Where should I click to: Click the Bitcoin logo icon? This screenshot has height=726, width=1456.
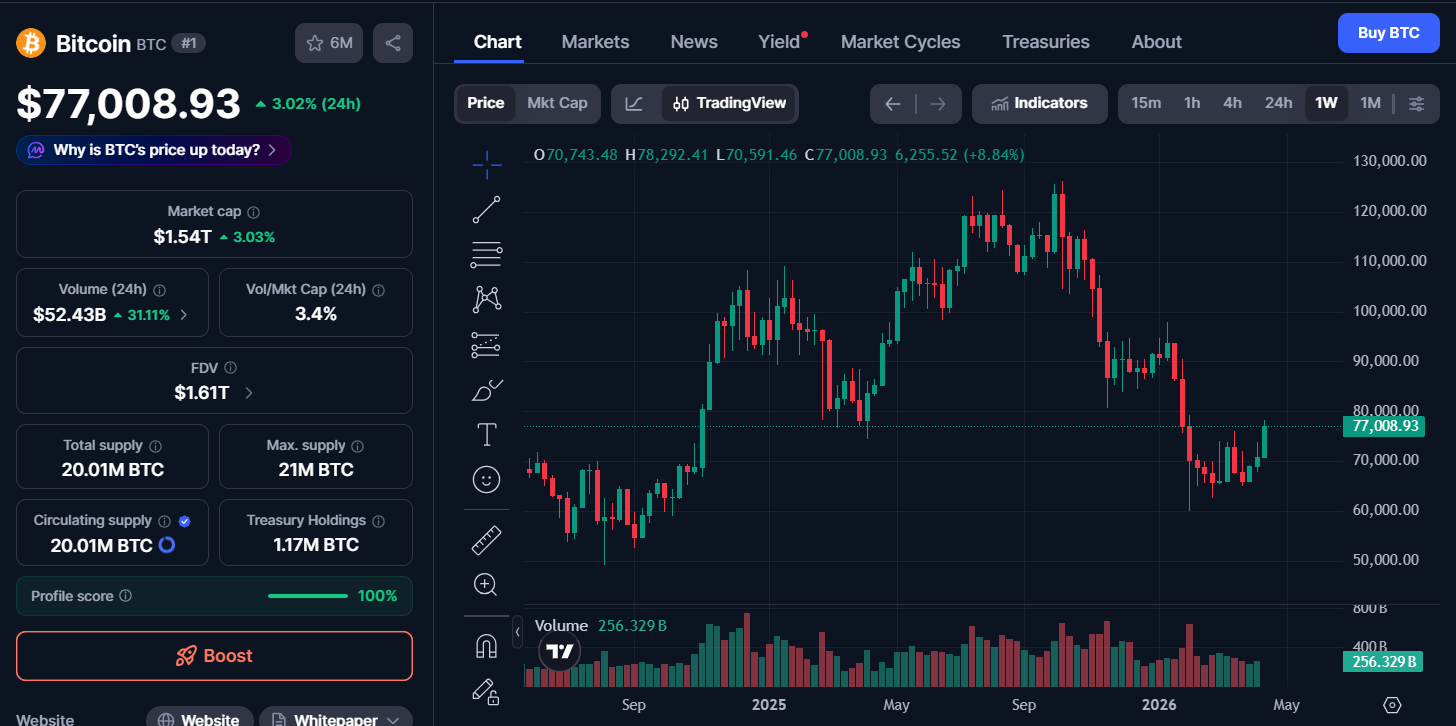31,43
